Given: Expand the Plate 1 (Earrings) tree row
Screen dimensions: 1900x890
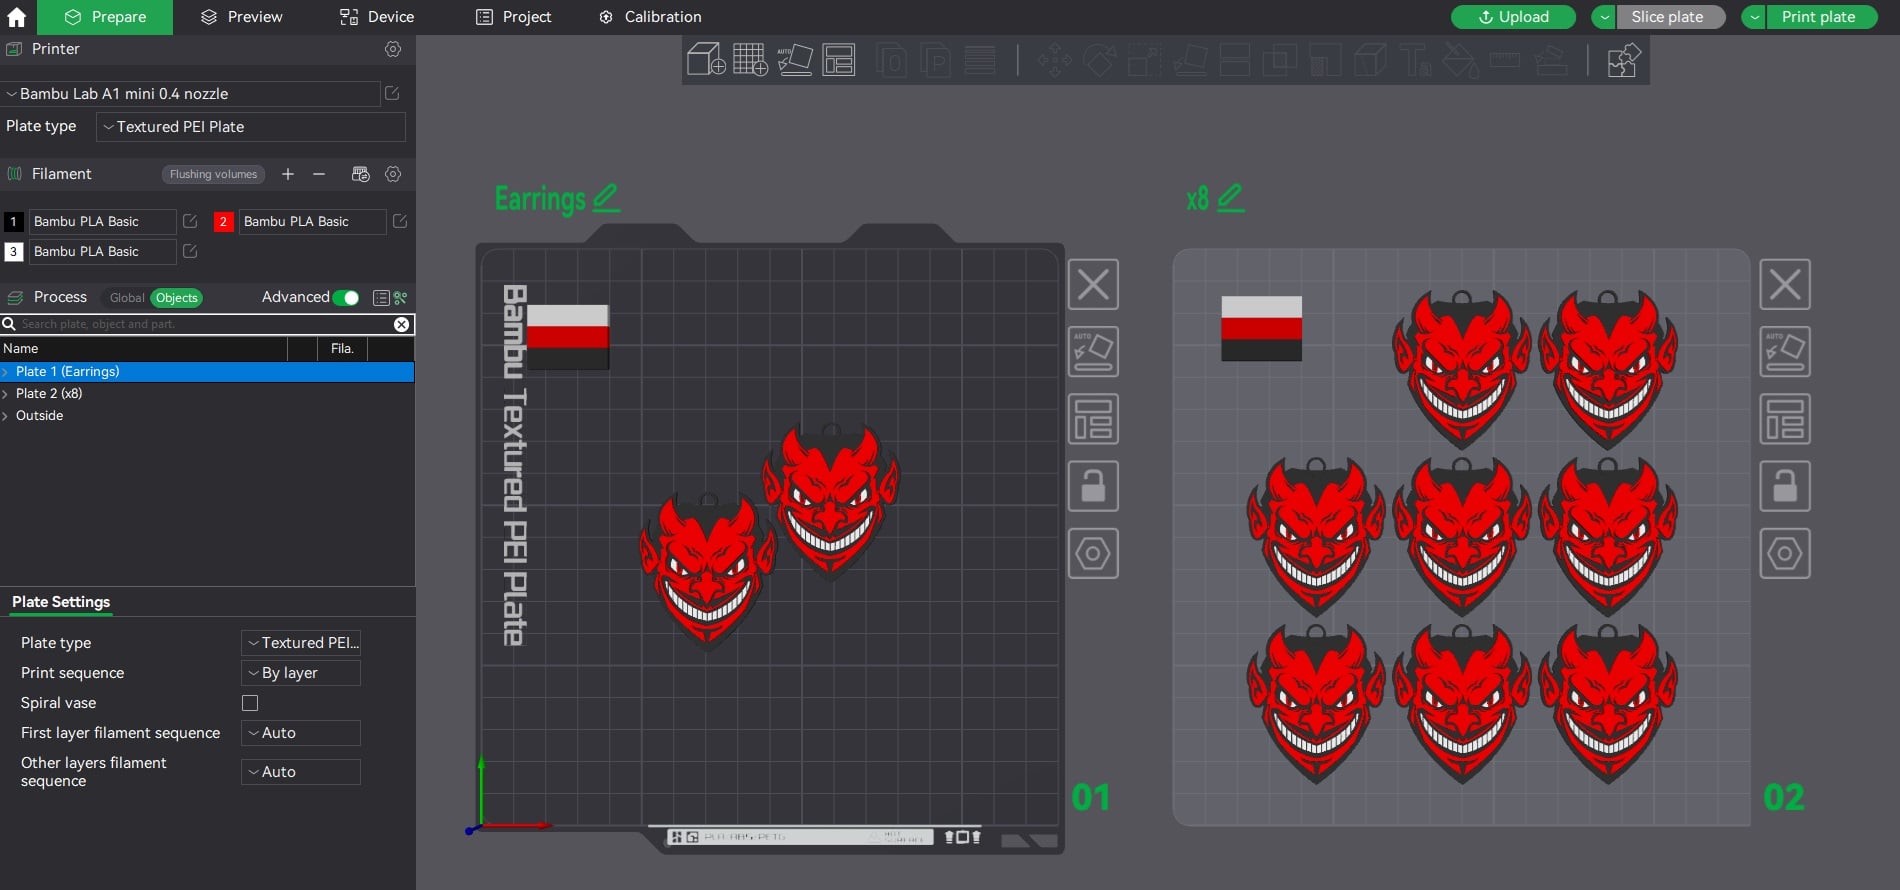Looking at the screenshot, I should click(6, 372).
